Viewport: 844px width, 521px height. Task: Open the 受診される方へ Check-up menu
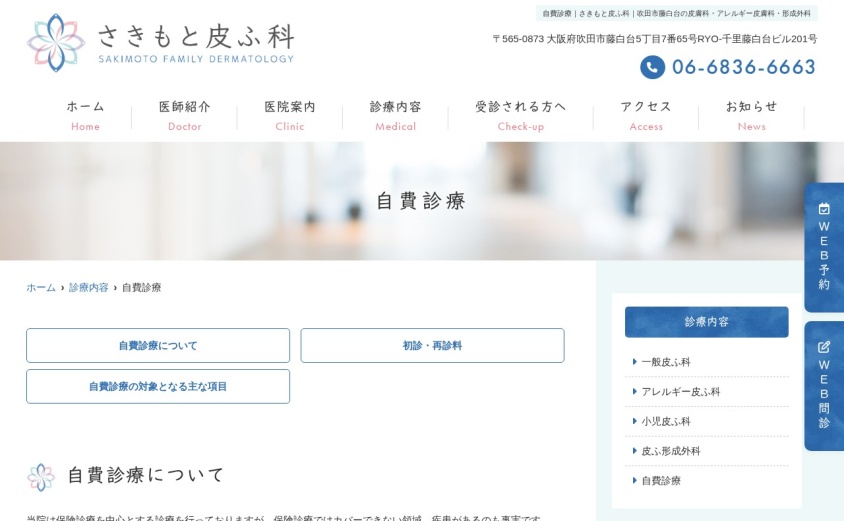(x=521, y=116)
